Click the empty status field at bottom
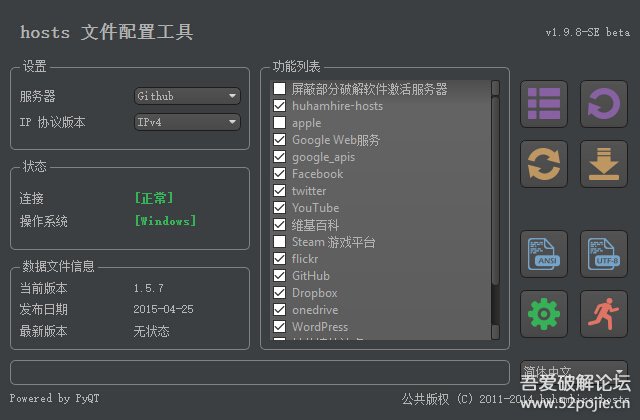 pos(260,372)
